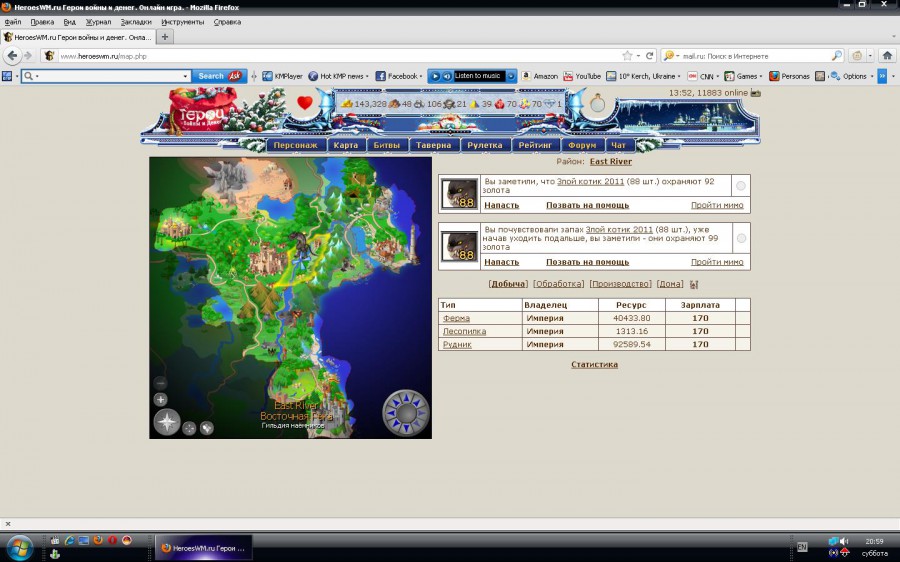This screenshot has width=900, height=562.
Task: Open the Закладки menu
Action: pyautogui.click(x=136, y=22)
